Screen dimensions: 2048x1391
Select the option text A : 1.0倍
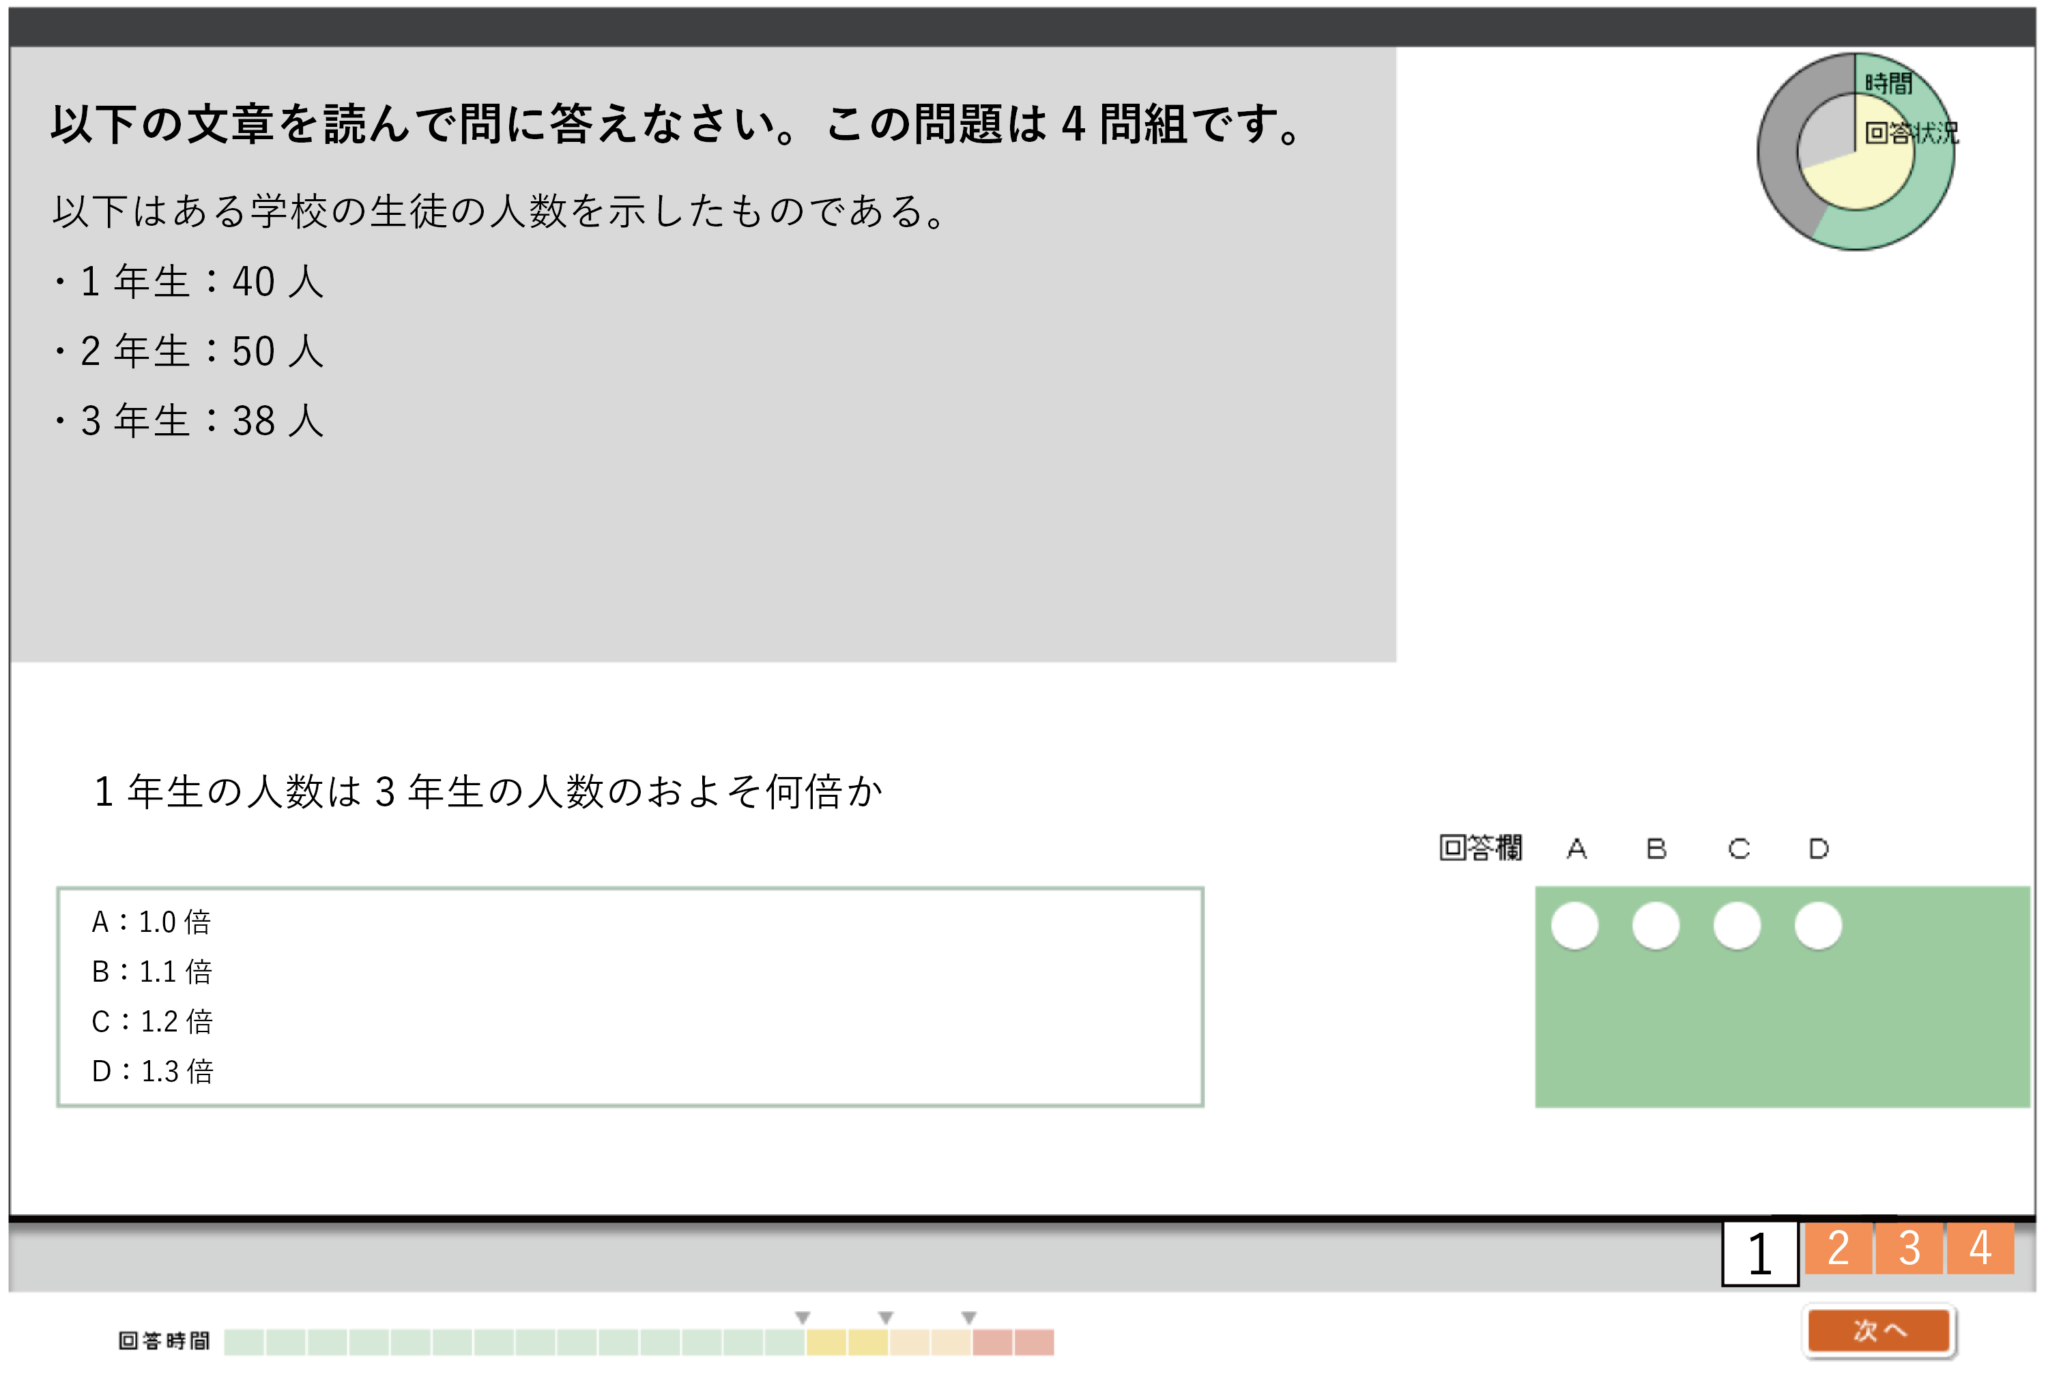pos(152,921)
